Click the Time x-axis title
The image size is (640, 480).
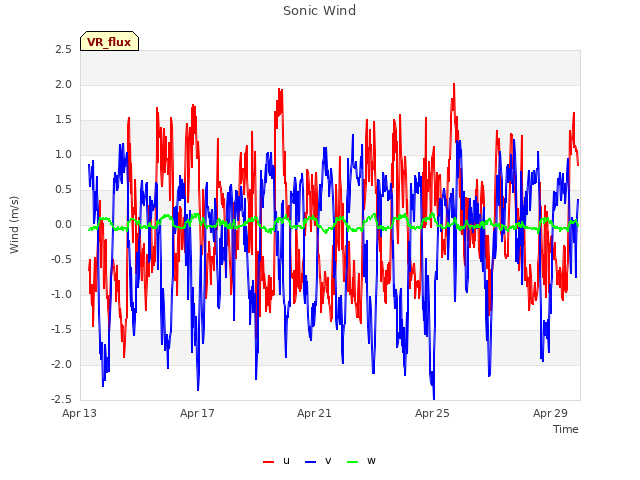[566, 429]
